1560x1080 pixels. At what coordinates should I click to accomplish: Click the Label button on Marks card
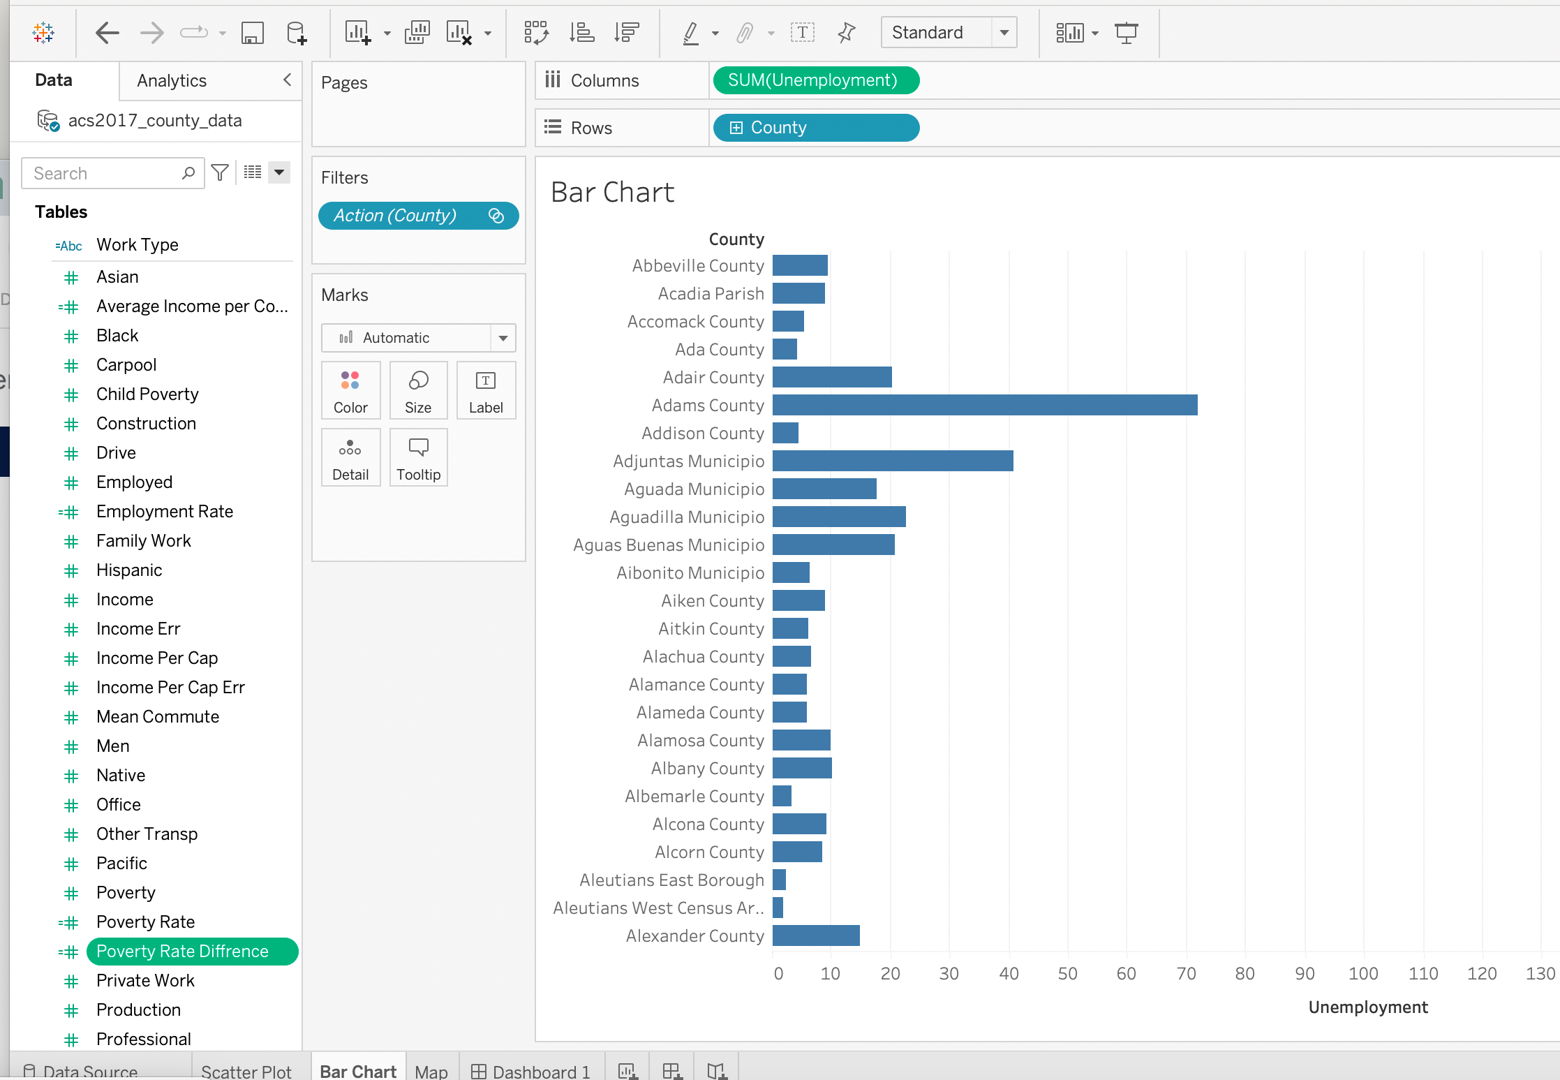[486, 391]
